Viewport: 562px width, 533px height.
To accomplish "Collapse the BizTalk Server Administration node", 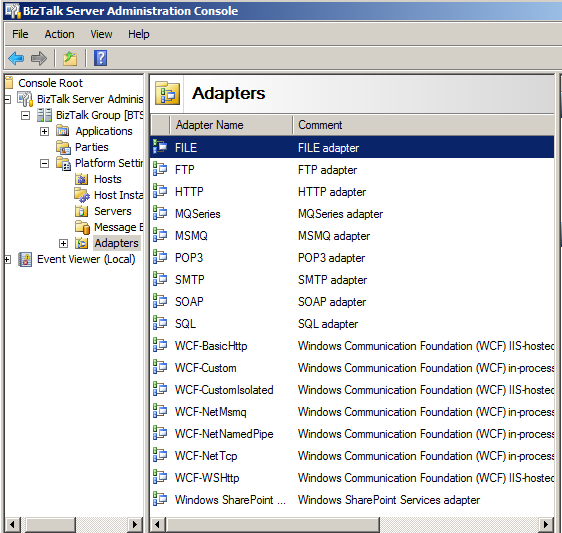I will point(8,99).
